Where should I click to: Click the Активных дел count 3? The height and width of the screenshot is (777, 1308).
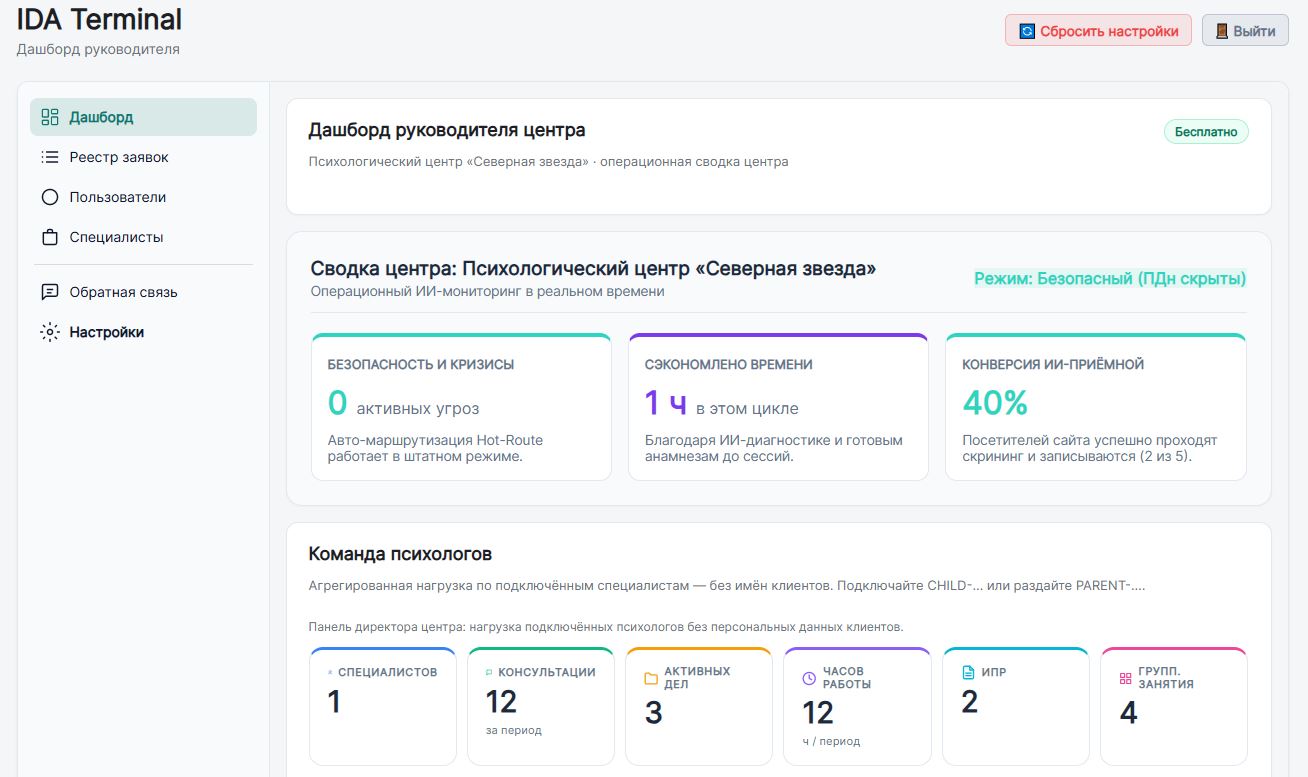click(x=653, y=713)
